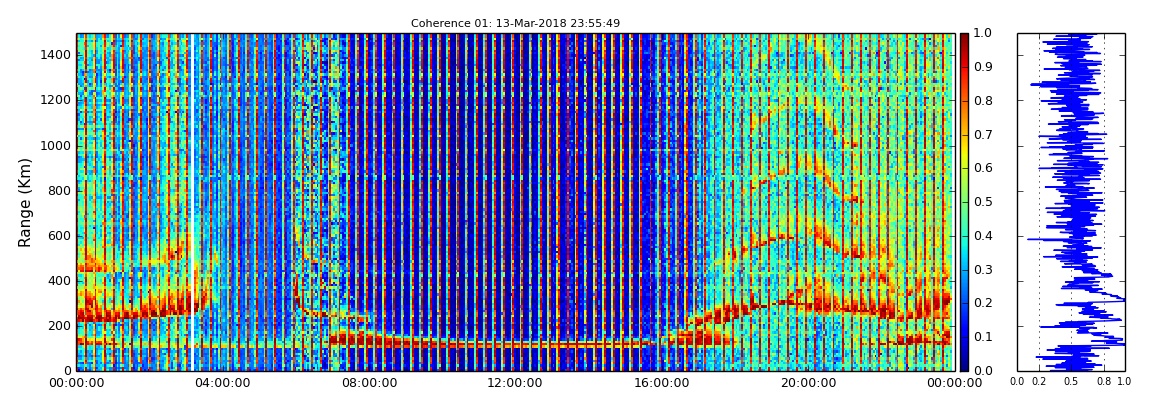This screenshot has width=1150, height=407.
Task: Click the 16:00:00 time axis label
Action: tap(663, 383)
